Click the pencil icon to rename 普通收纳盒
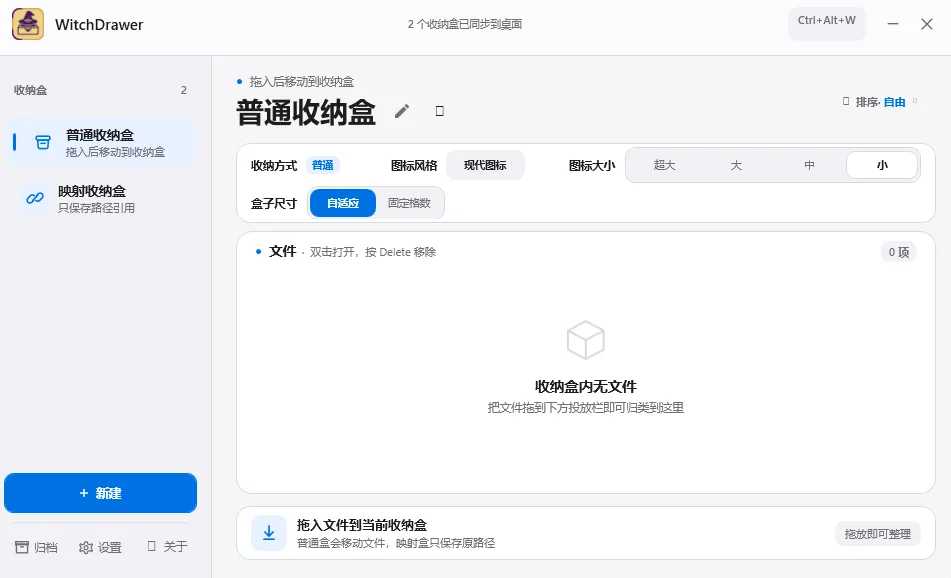 tap(402, 111)
